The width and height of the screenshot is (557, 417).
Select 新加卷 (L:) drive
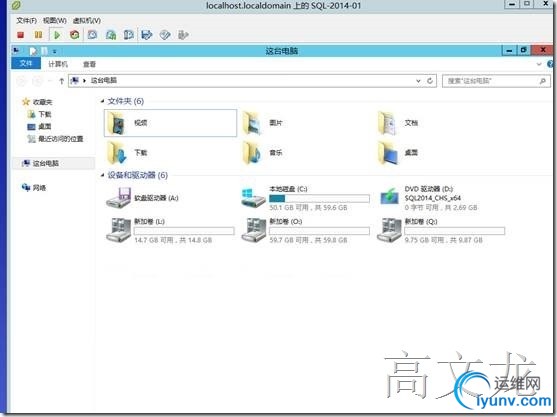170,231
